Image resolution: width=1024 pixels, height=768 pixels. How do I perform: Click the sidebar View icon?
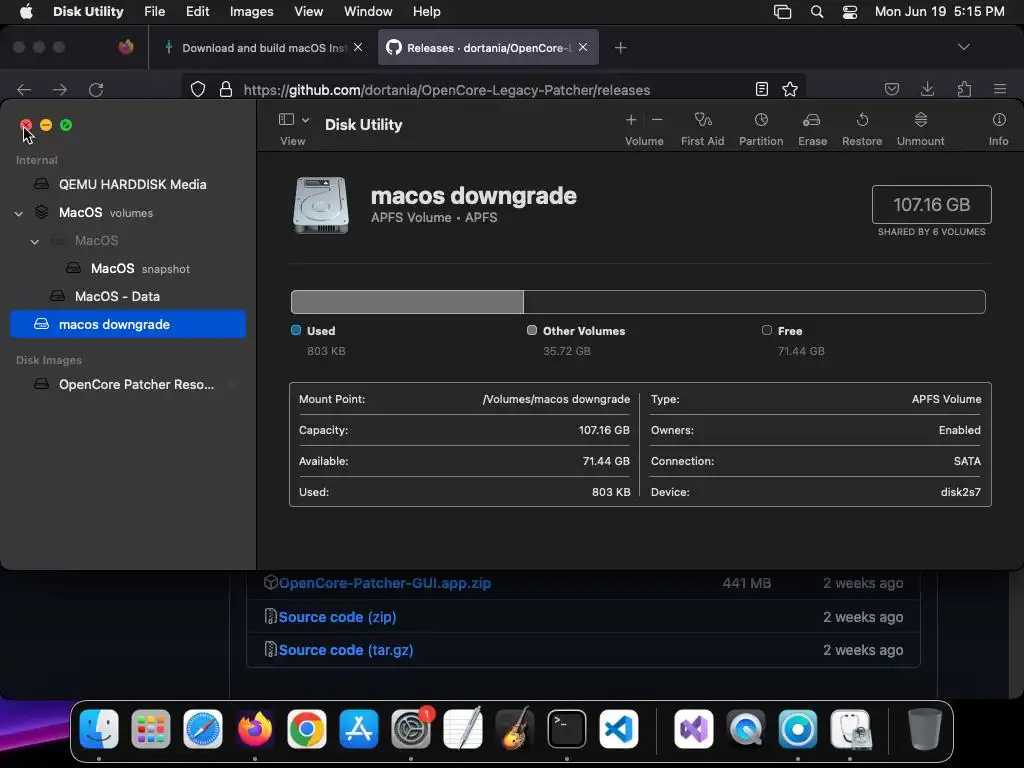pyautogui.click(x=286, y=120)
